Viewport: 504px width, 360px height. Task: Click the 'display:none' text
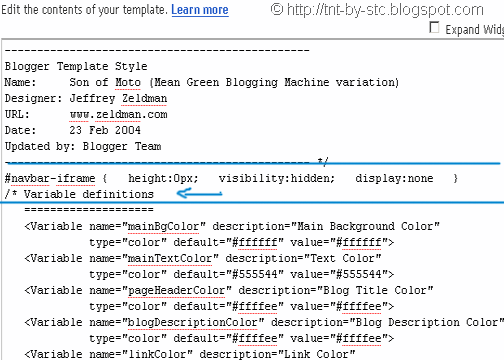pos(394,178)
